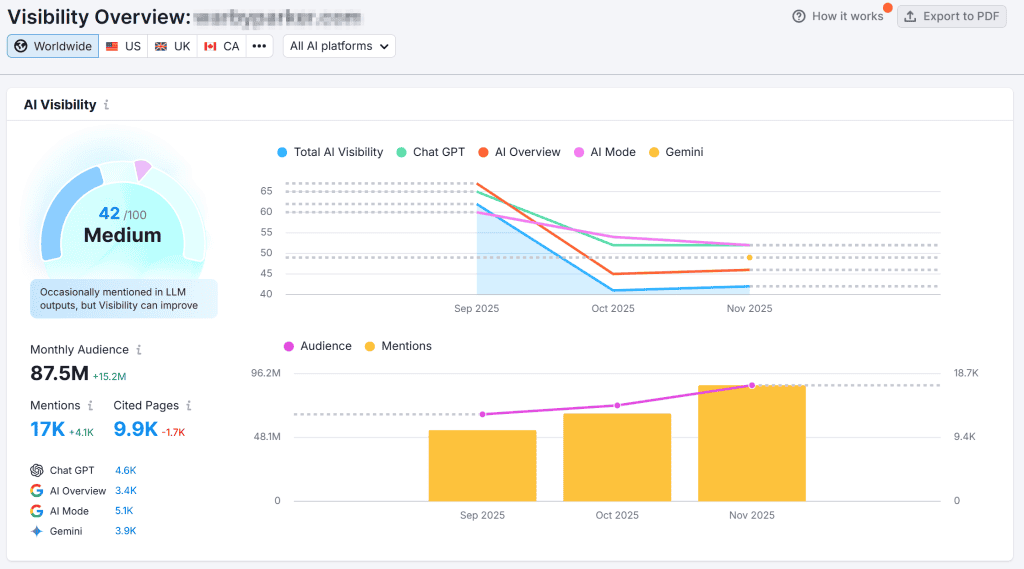Toggle the AI Mode legend series
The height and width of the screenshot is (569, 1024).
pyautogui.click(x=605, y=152)
